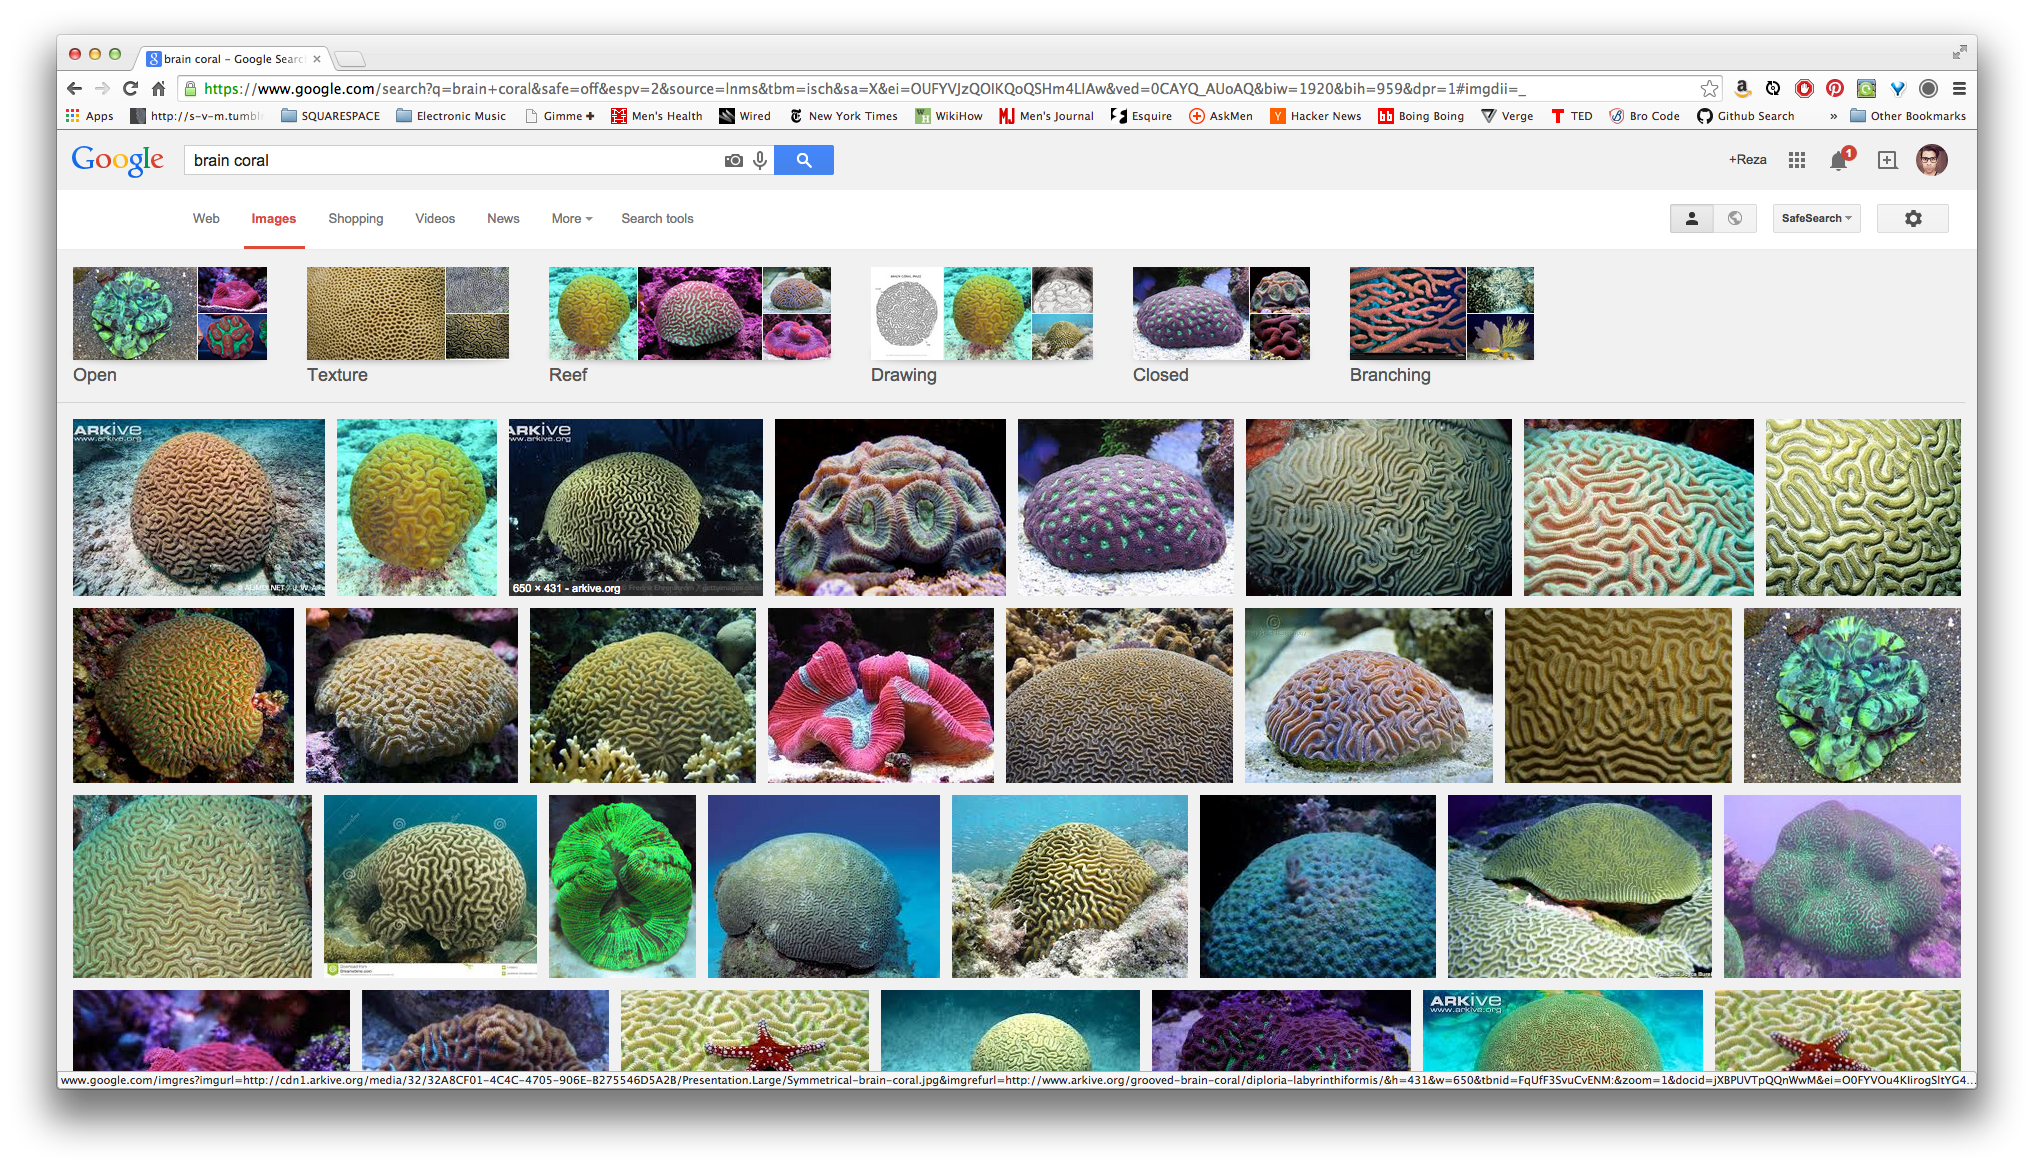Switch to the News tab
Viewport: 2034px width, 1168px height.
point(503,218)
